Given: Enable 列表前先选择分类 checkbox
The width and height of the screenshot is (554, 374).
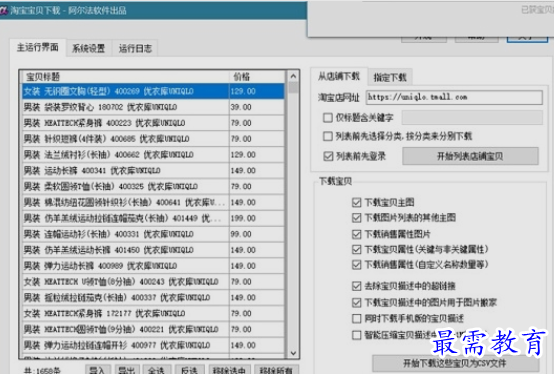Looking at the screenshot, I should tap(328, 136).
